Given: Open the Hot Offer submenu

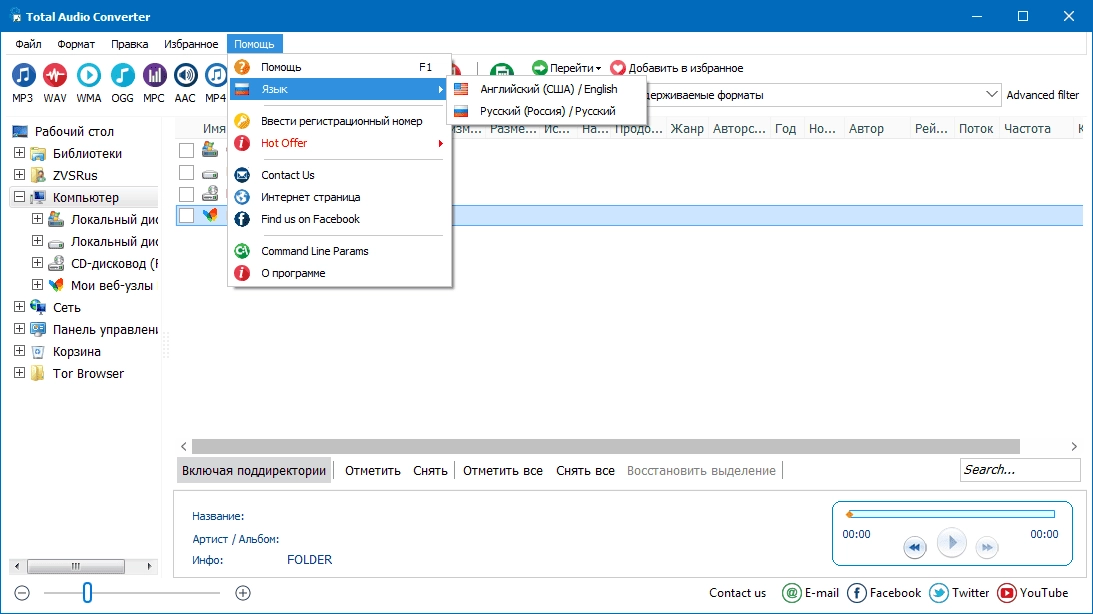Looking at the screenshot, I should pyautogui.click(x=340, y=143).
